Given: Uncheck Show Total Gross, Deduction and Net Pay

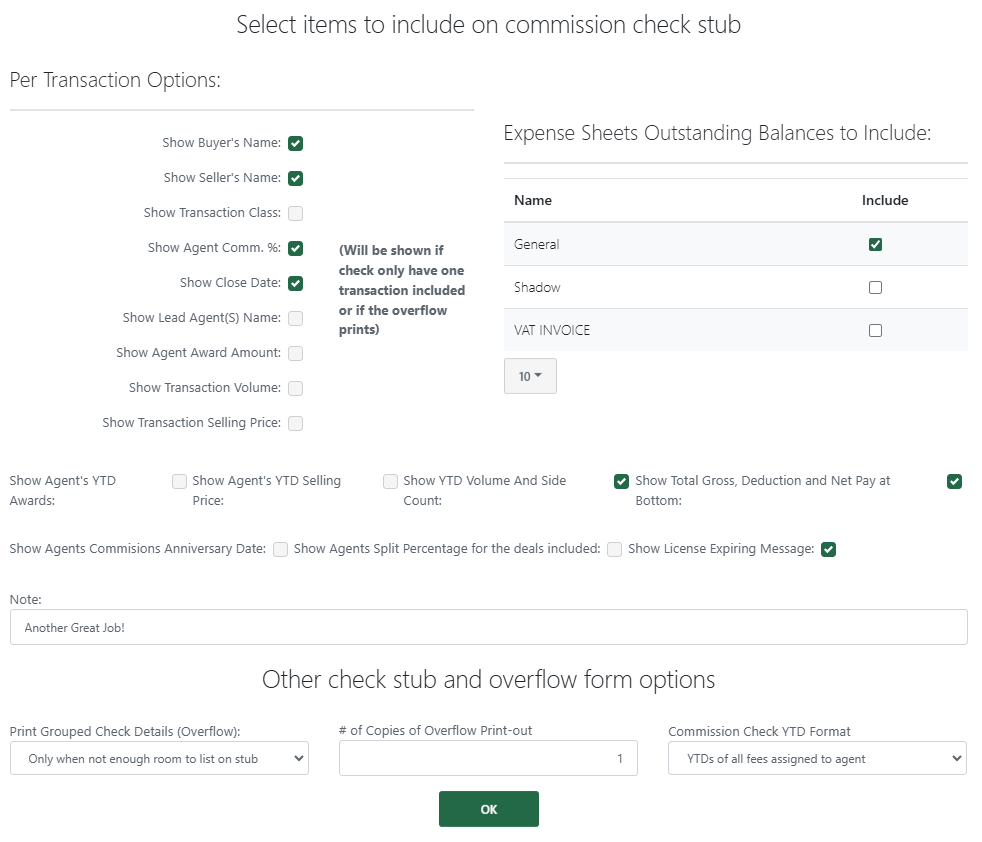Looking at the screenshot, I should click(x=621, y=481).
